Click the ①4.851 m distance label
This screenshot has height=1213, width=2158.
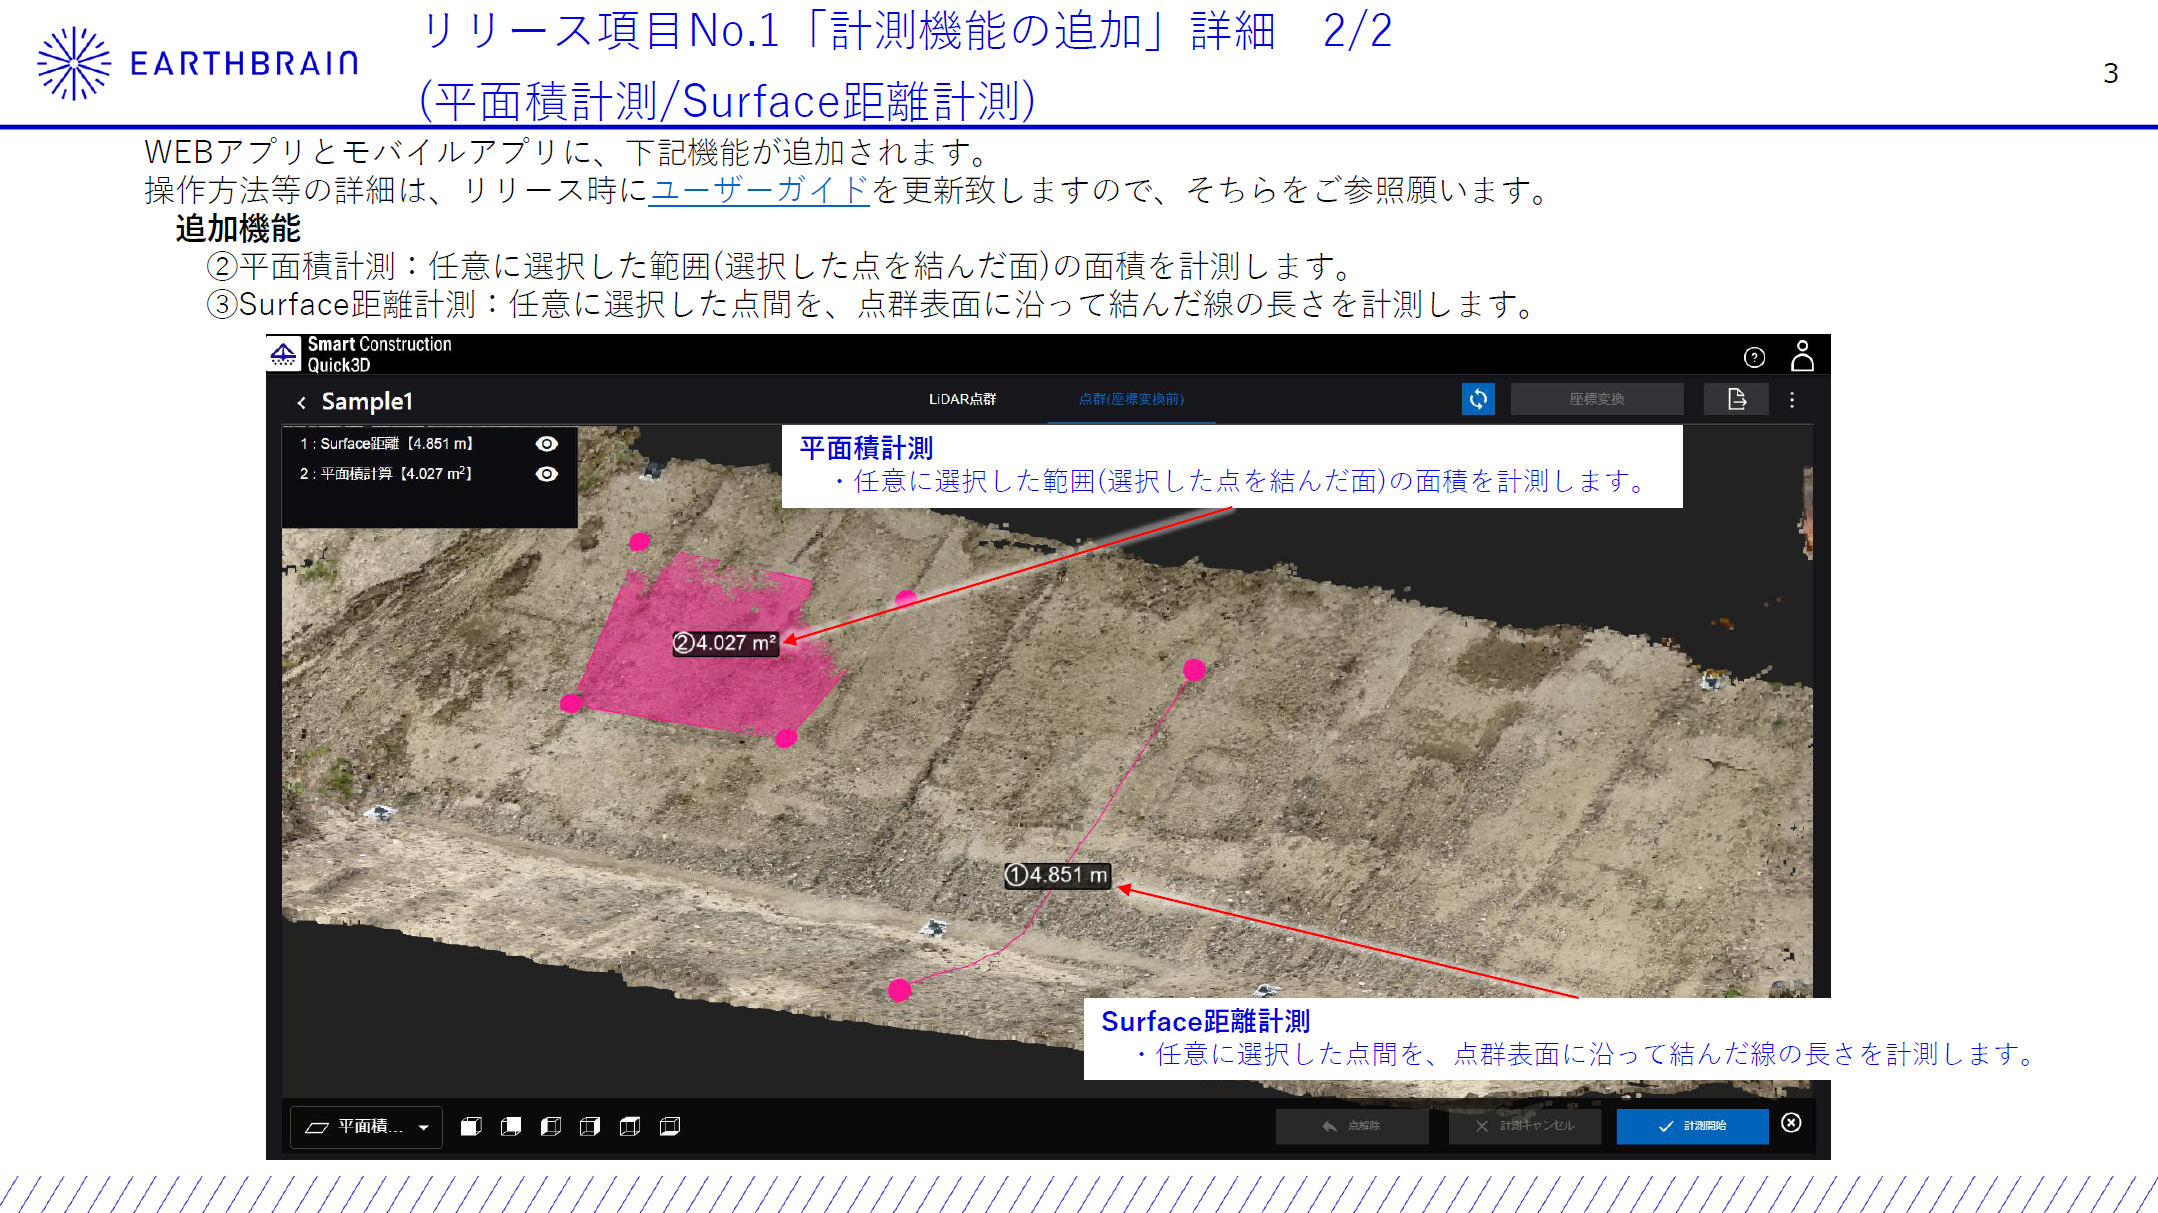tap(1058, 875)
